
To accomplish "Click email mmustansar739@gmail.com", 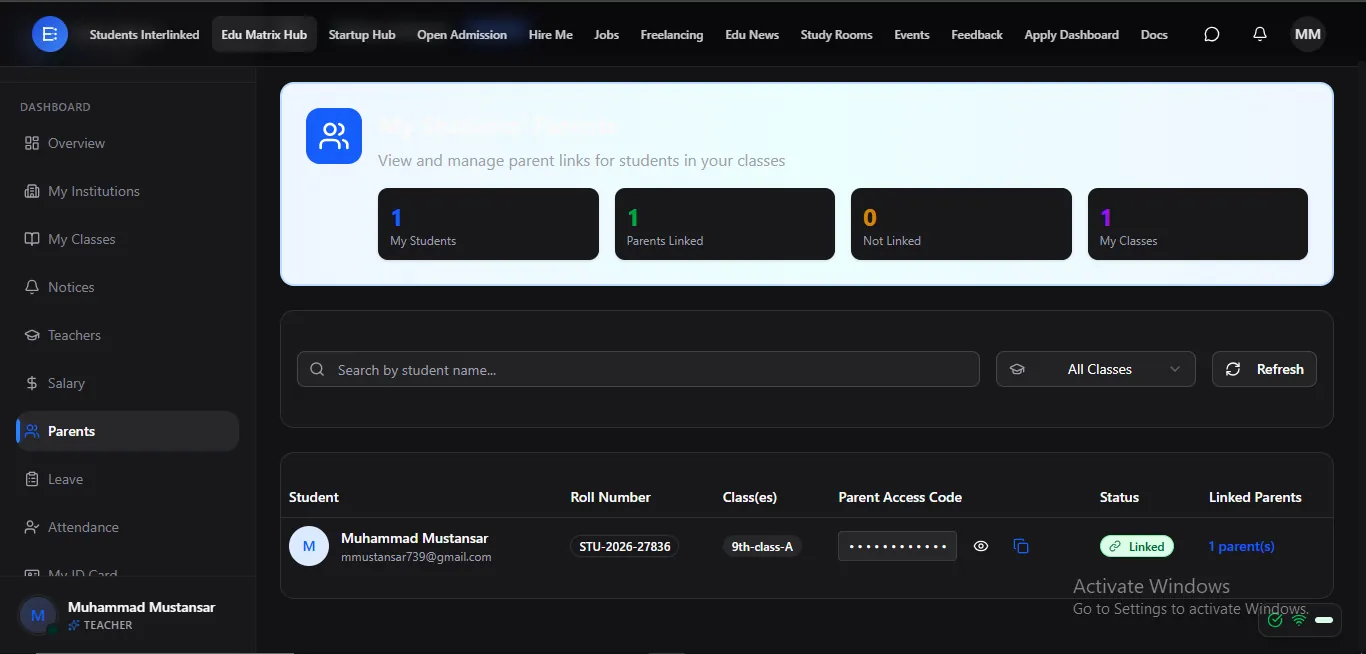I will 416,557.
